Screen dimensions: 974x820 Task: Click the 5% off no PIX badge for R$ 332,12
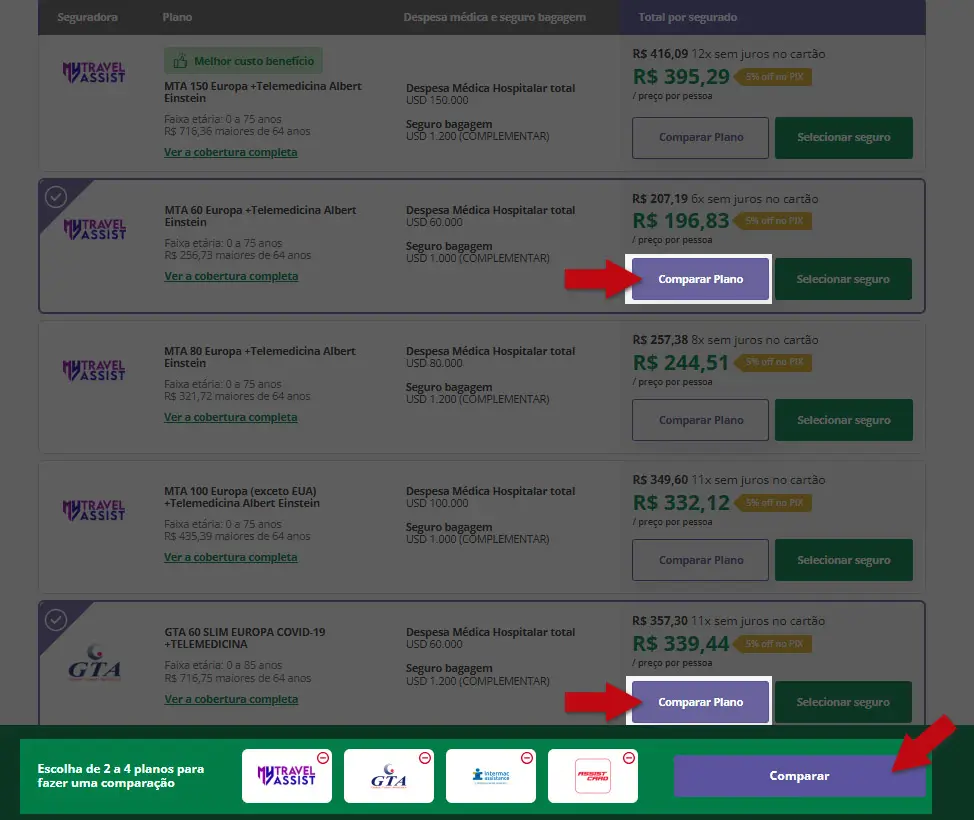pos(773,503)
